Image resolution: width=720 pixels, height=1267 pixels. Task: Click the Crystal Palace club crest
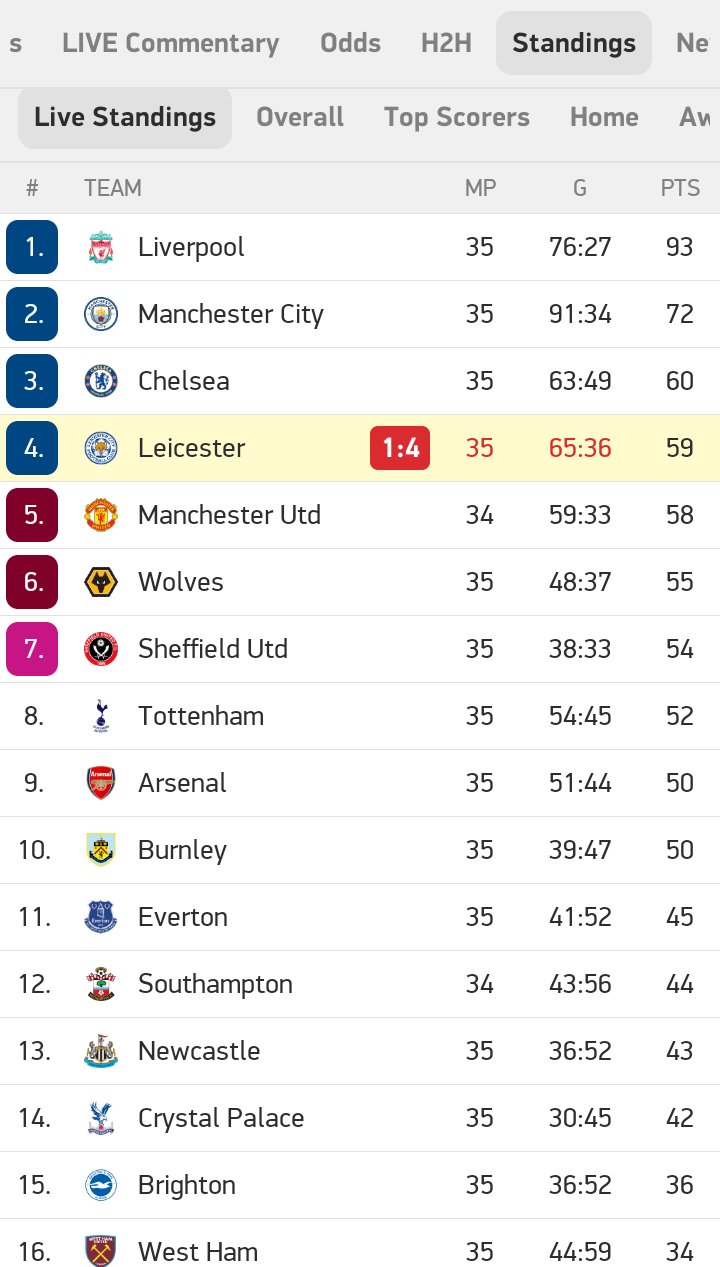point(101,1118)
